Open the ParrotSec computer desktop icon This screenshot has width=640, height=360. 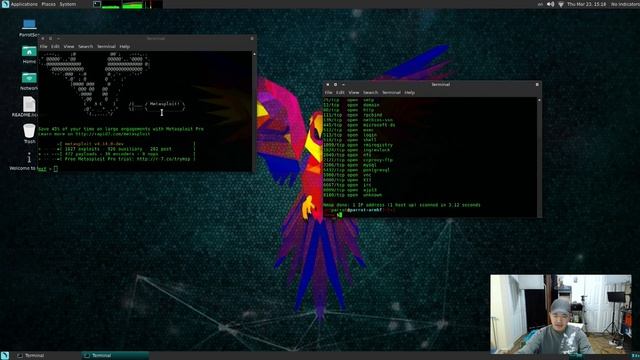(x=29, y=27)
